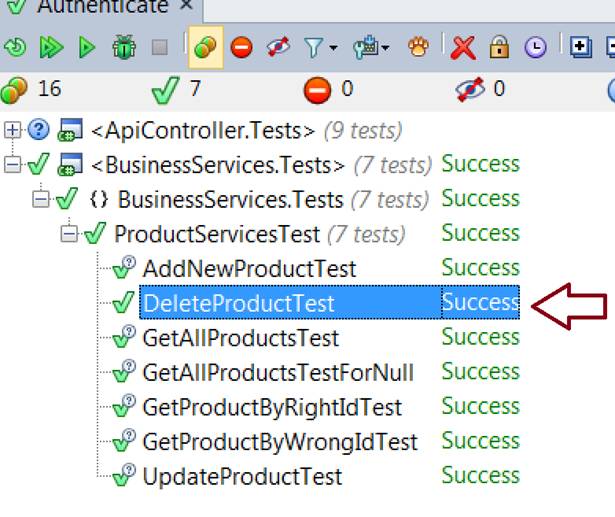Click the padlock Lock session icon
The image size is (615, 517).
[x=500, y=46]
